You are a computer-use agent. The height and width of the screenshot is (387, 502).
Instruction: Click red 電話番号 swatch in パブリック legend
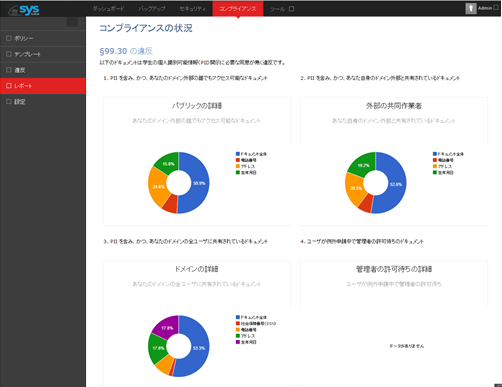tap(238, 160)
